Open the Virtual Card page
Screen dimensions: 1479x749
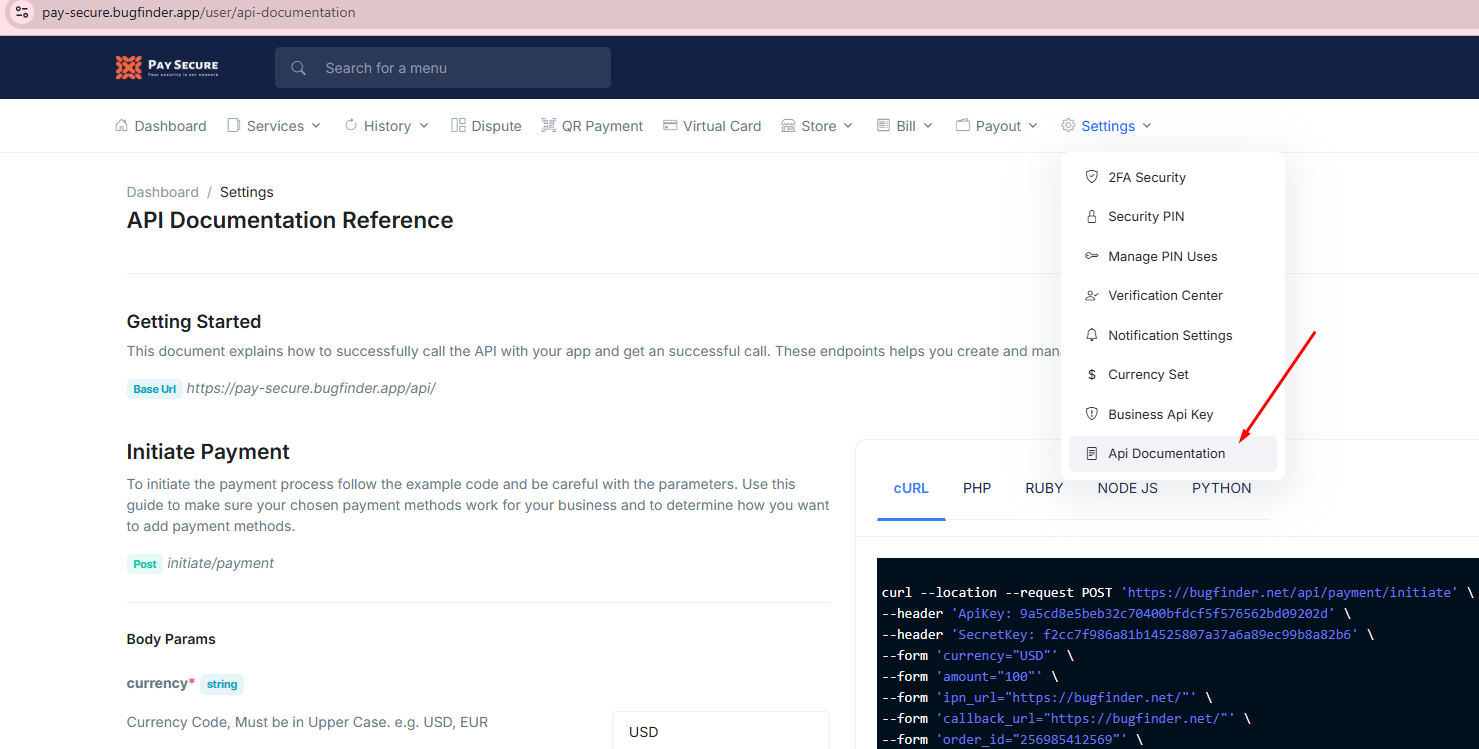[712, 126]
